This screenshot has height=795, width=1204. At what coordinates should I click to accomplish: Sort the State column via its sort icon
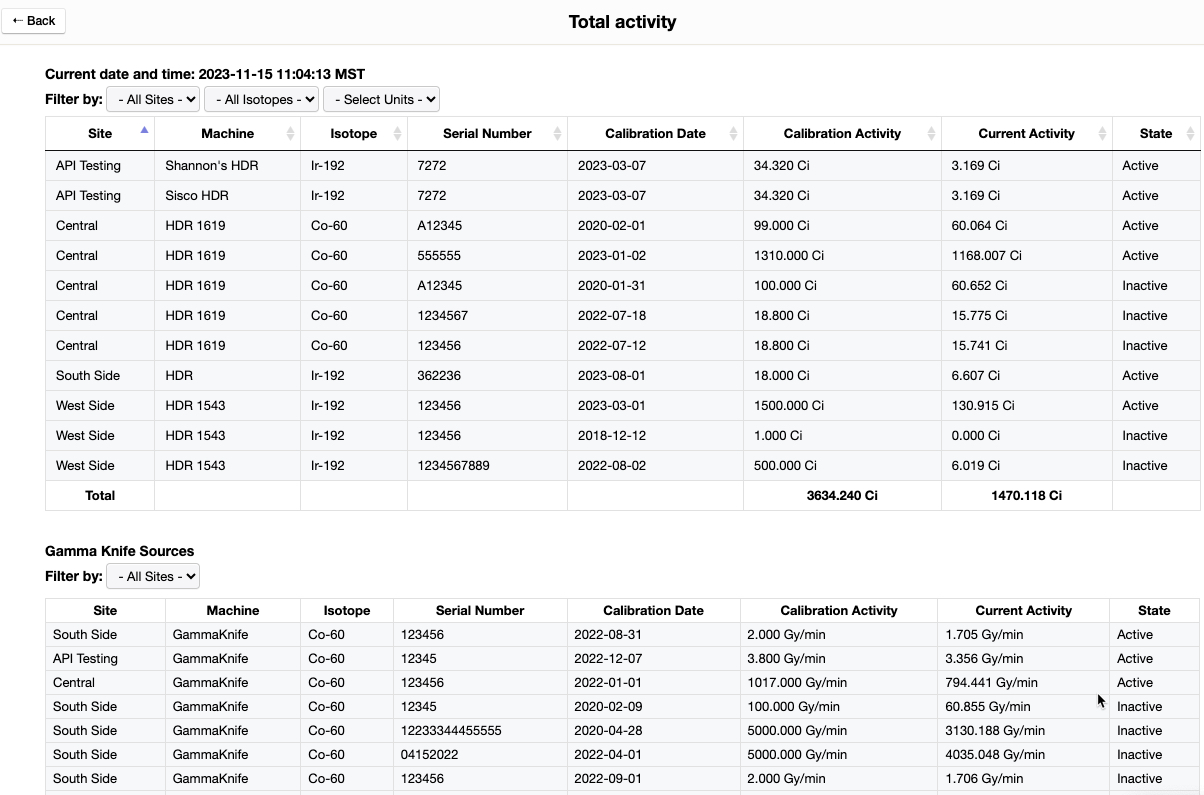pos(1193,133)
